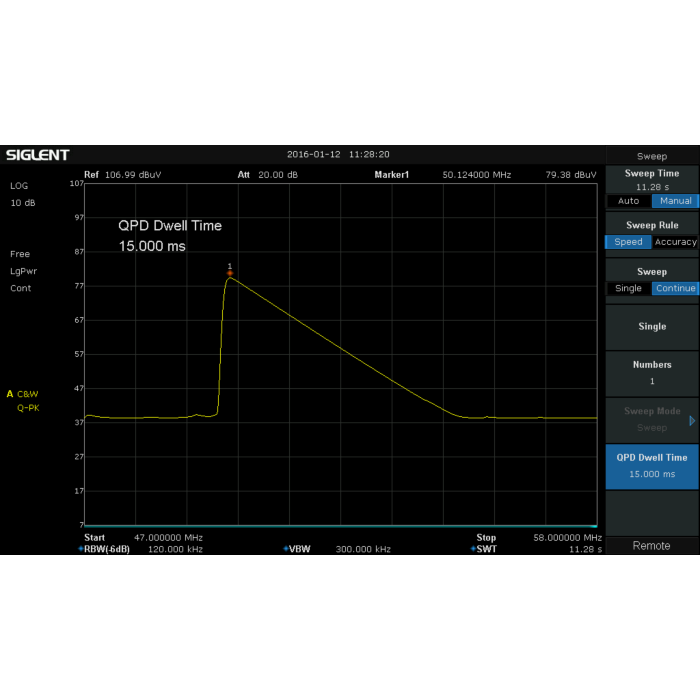Choose Accuracy for Sweep Rule
The image size is (700, 700).
[x=675, y=242]
